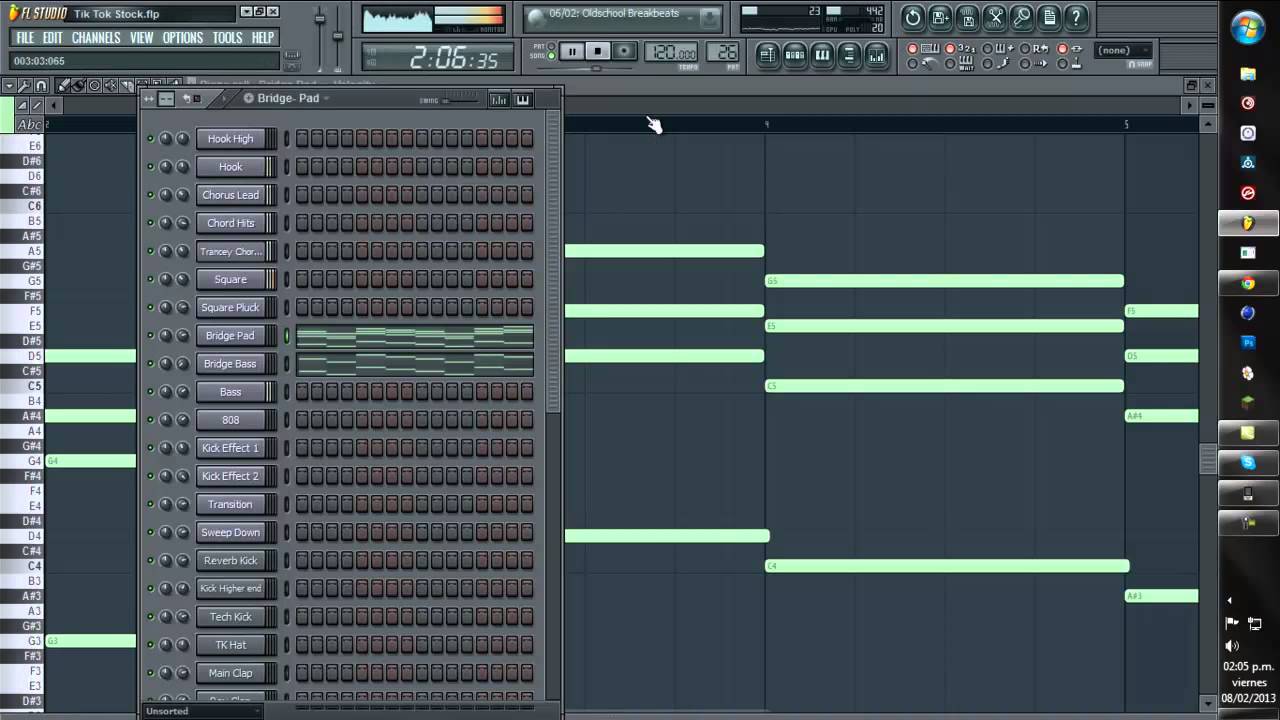
Task: Mute the Chorus Lead channel LED
Action: pyautogui.click(x=150, y=195)
